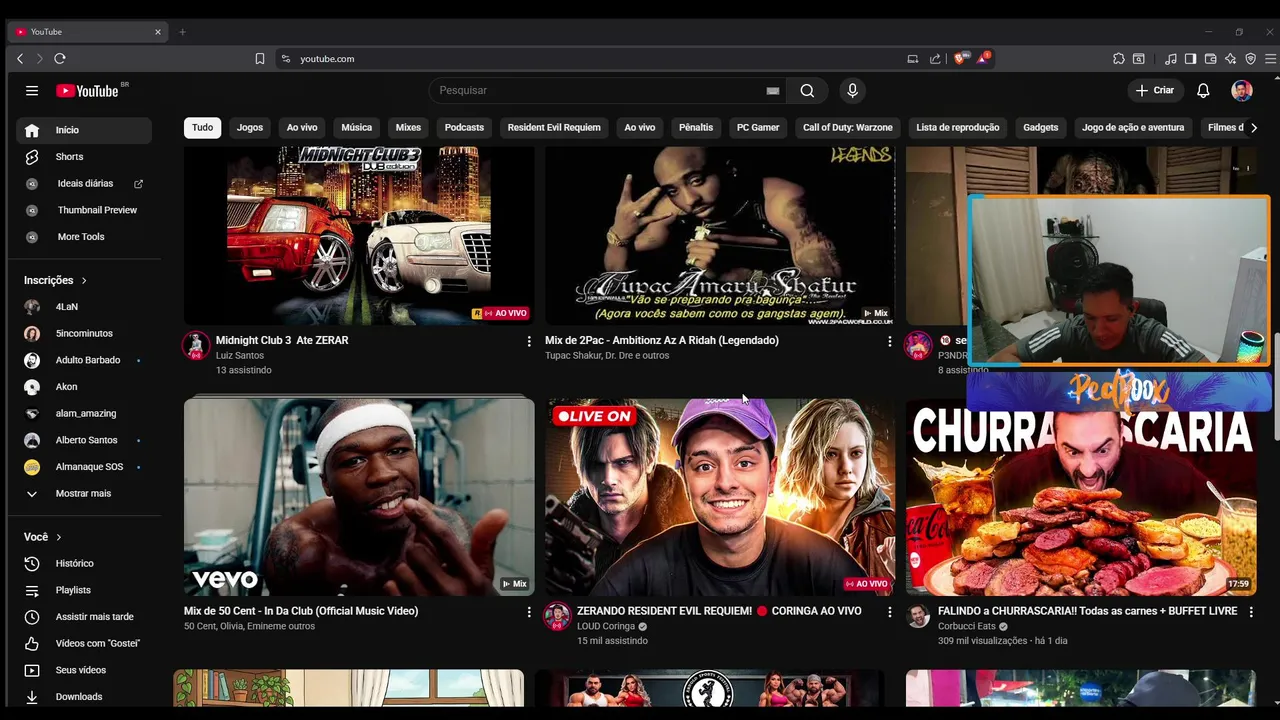Open Playlists in the sidebar
This screenshot has width=1280, height=720.
click(84, 590)
